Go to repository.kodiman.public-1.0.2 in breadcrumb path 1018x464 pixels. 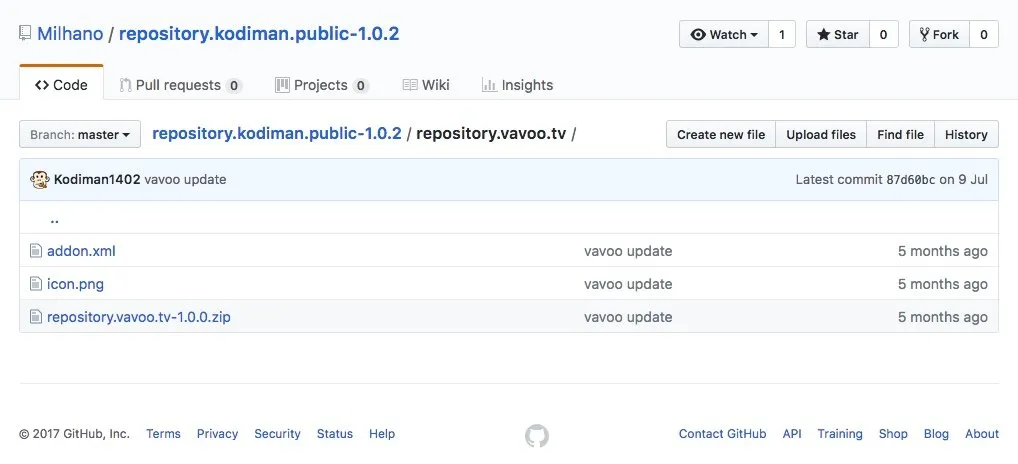coord(277,134)
